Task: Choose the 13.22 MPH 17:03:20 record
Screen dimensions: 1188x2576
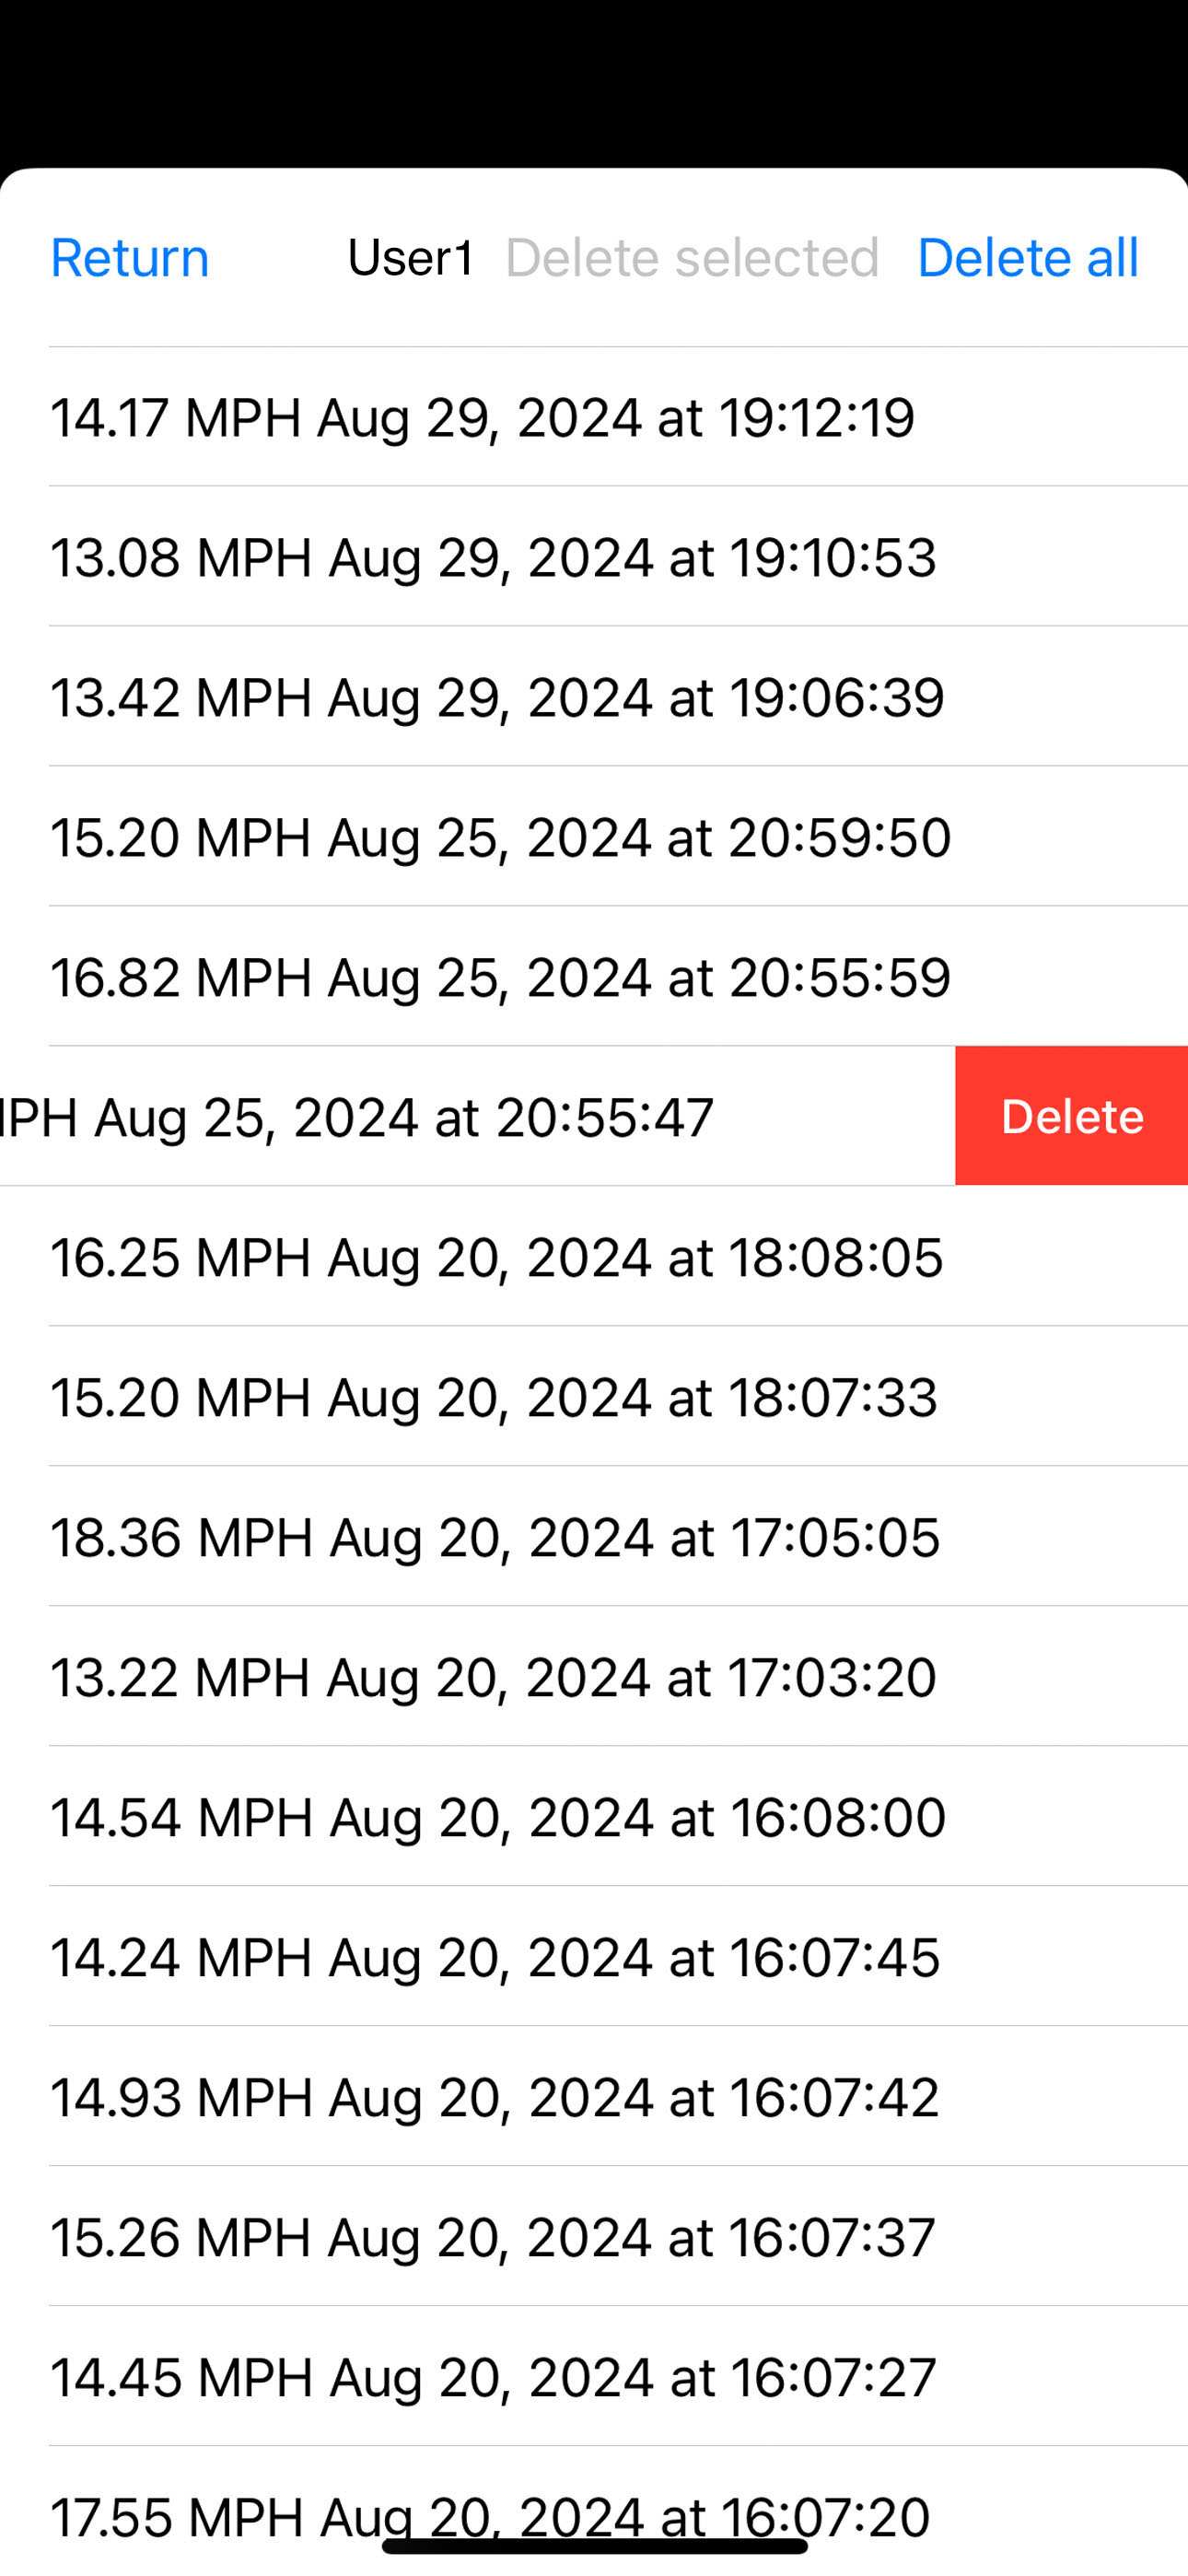Action: (x=493, y=1677)
